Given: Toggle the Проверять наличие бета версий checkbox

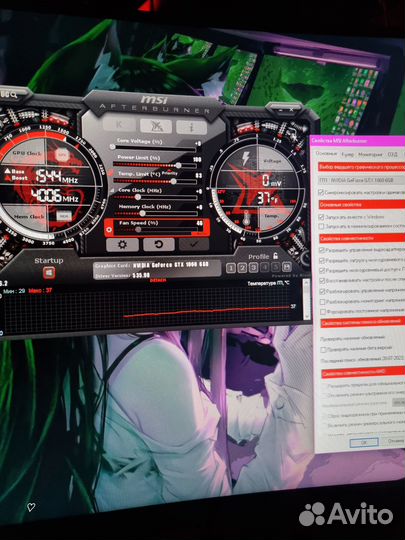Looking at the screenshot, I should [323, 350].
